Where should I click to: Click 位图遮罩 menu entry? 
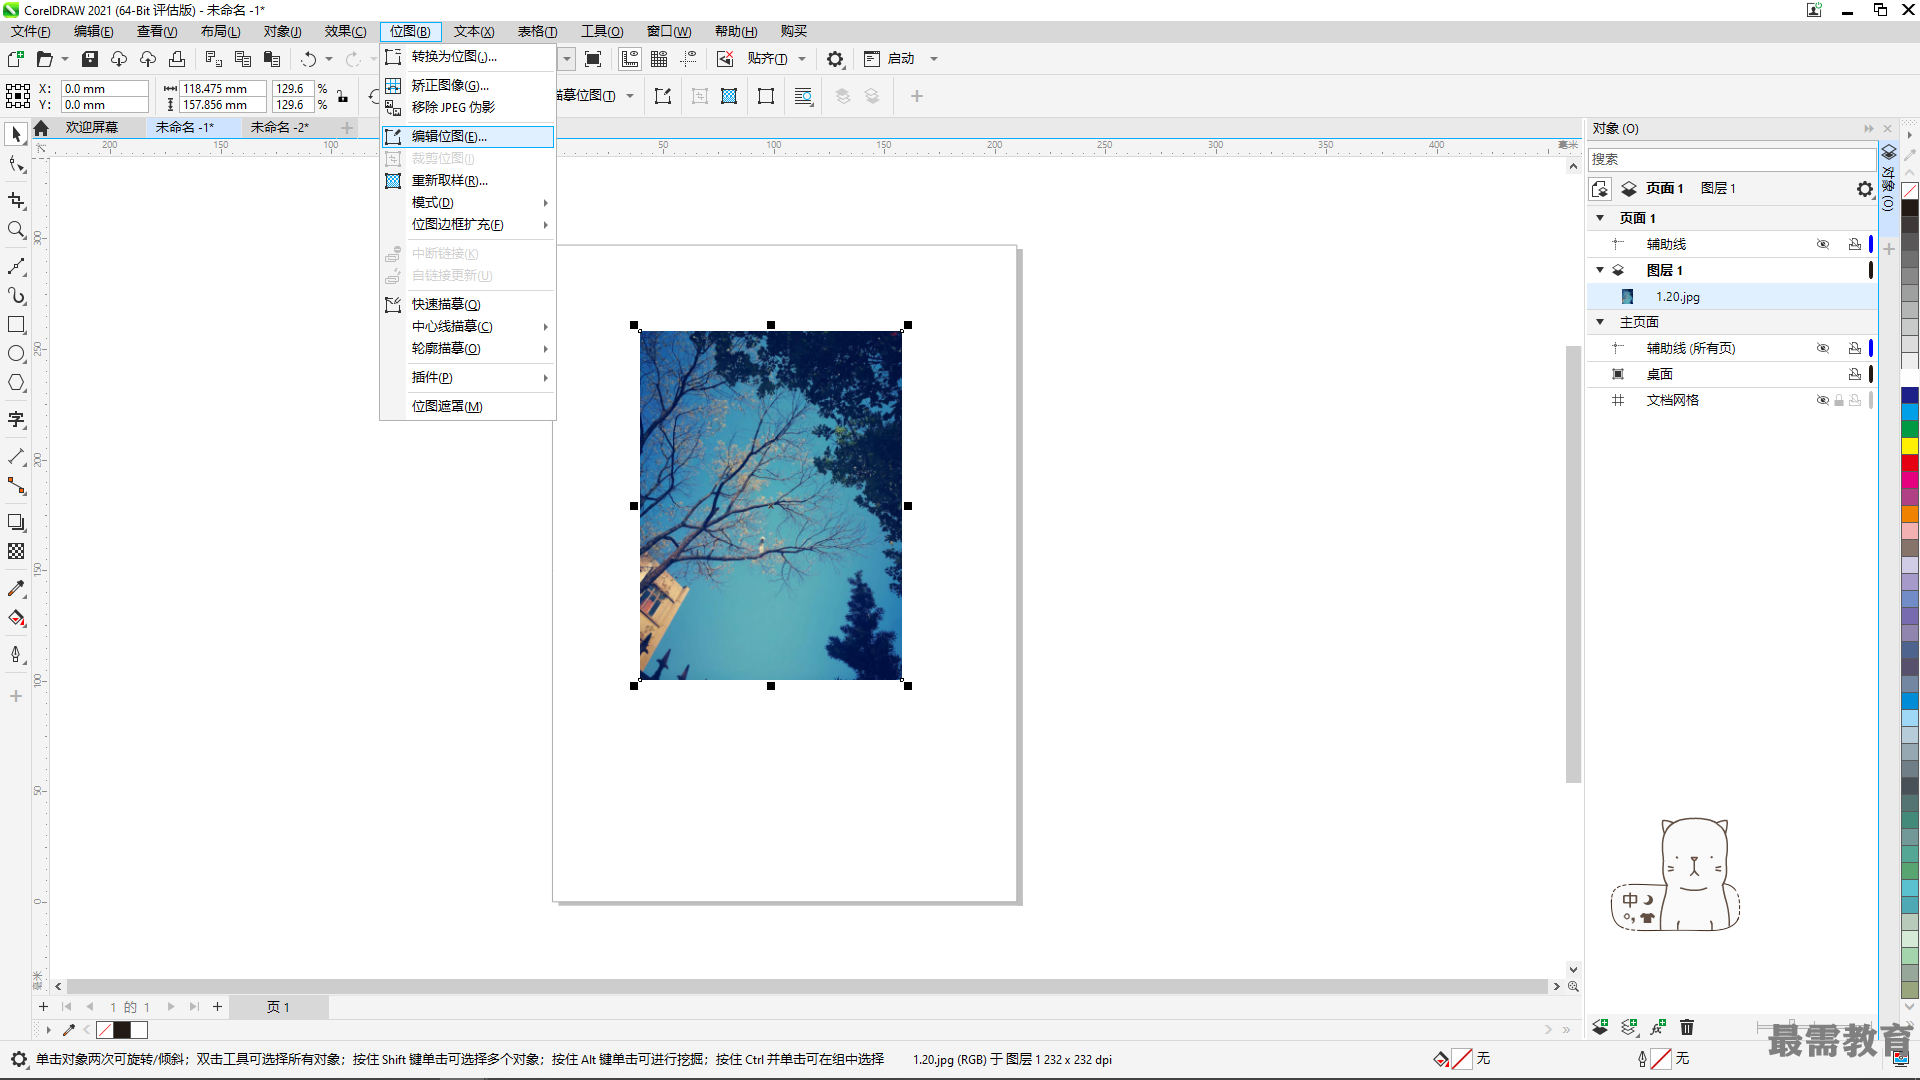468,406
